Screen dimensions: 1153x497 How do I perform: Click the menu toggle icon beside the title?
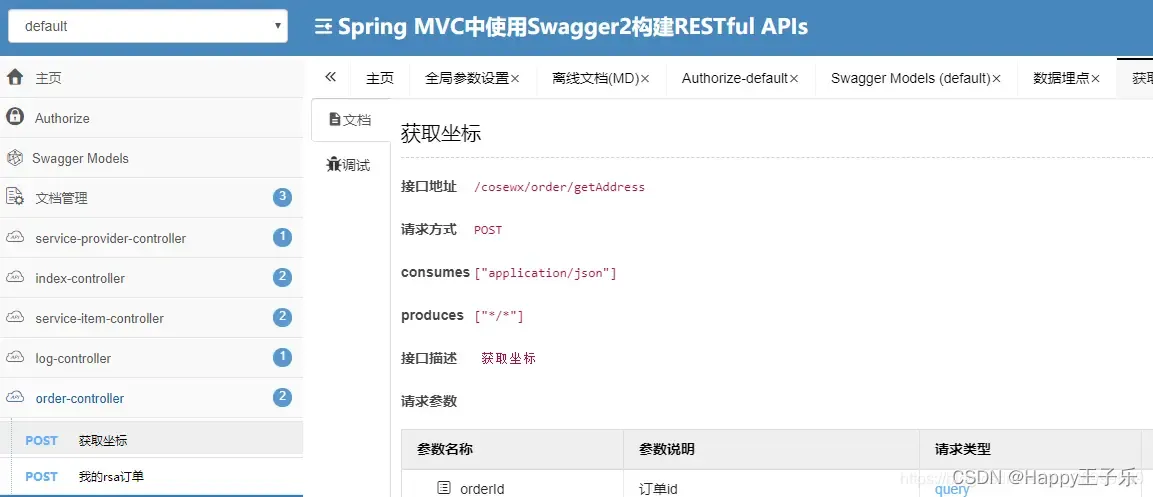pos(323,27)
